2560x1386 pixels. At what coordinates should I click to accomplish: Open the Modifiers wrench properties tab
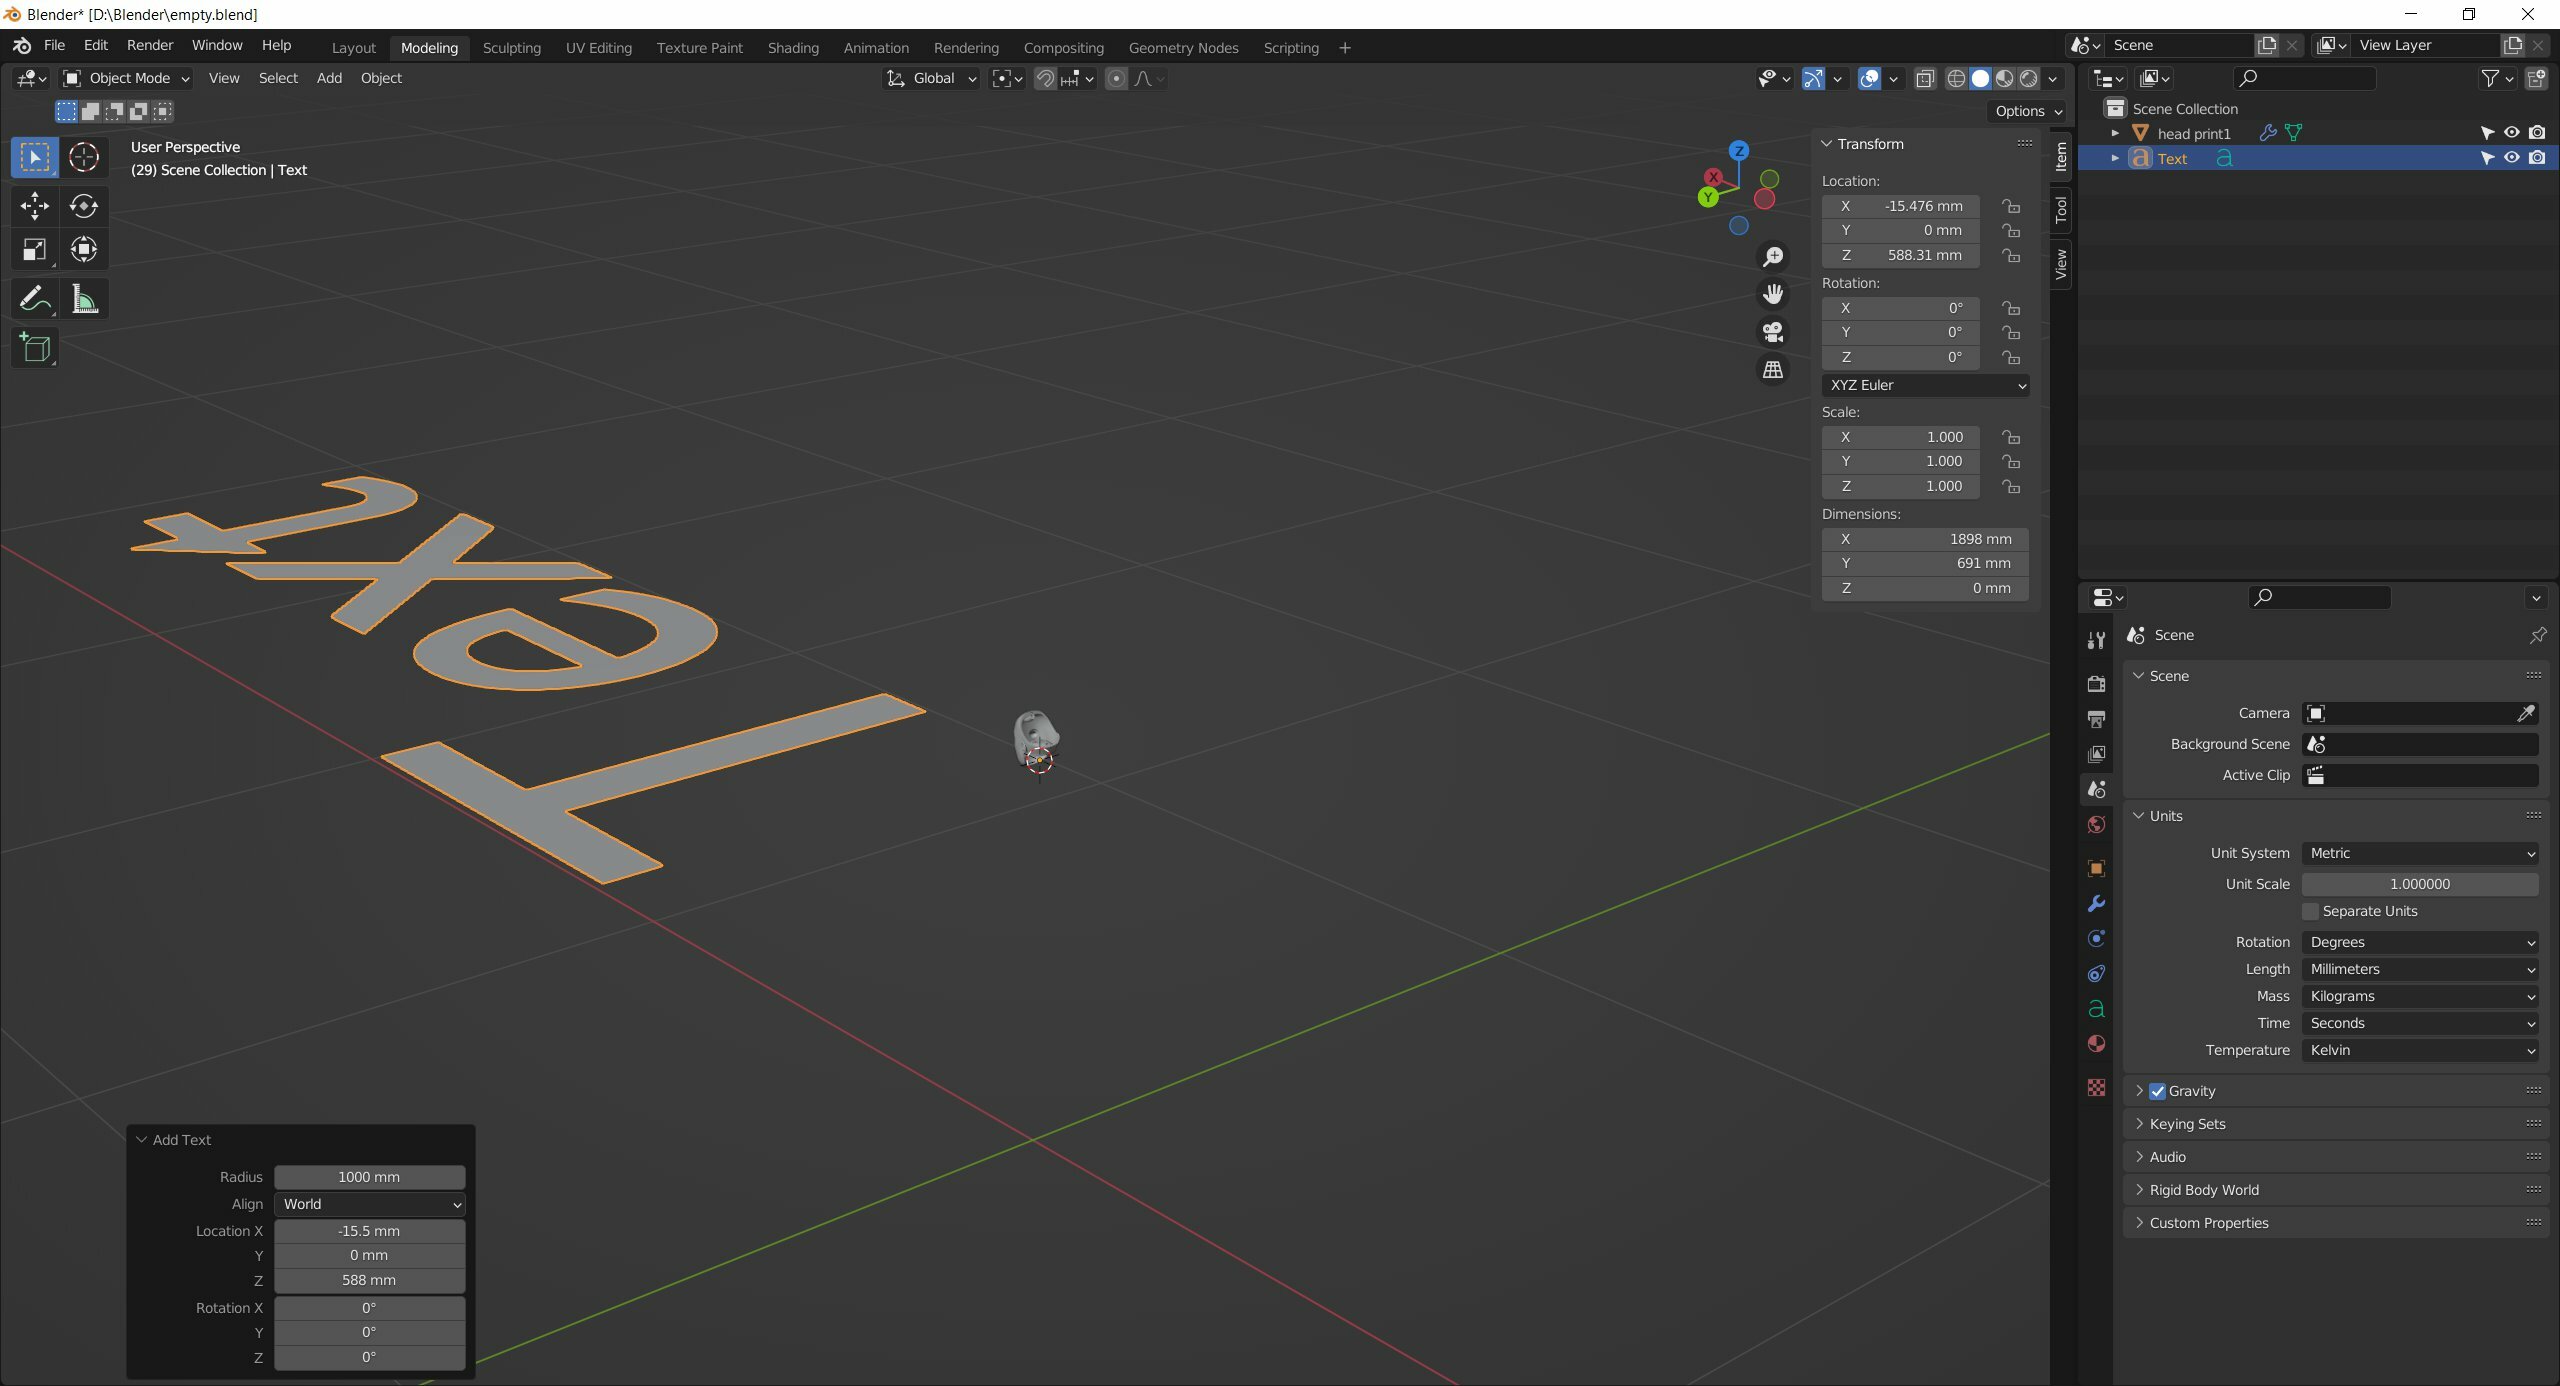click(2096, 904)
